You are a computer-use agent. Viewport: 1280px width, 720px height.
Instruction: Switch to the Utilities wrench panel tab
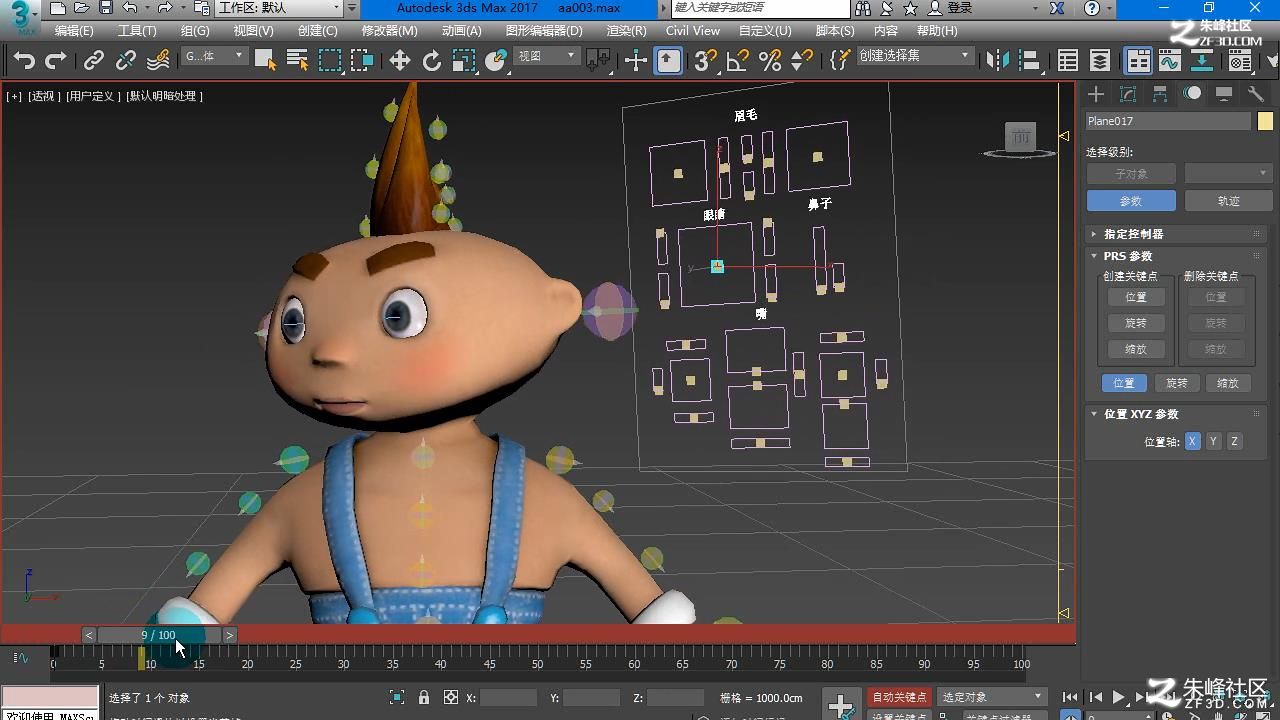click(1256, 94)
